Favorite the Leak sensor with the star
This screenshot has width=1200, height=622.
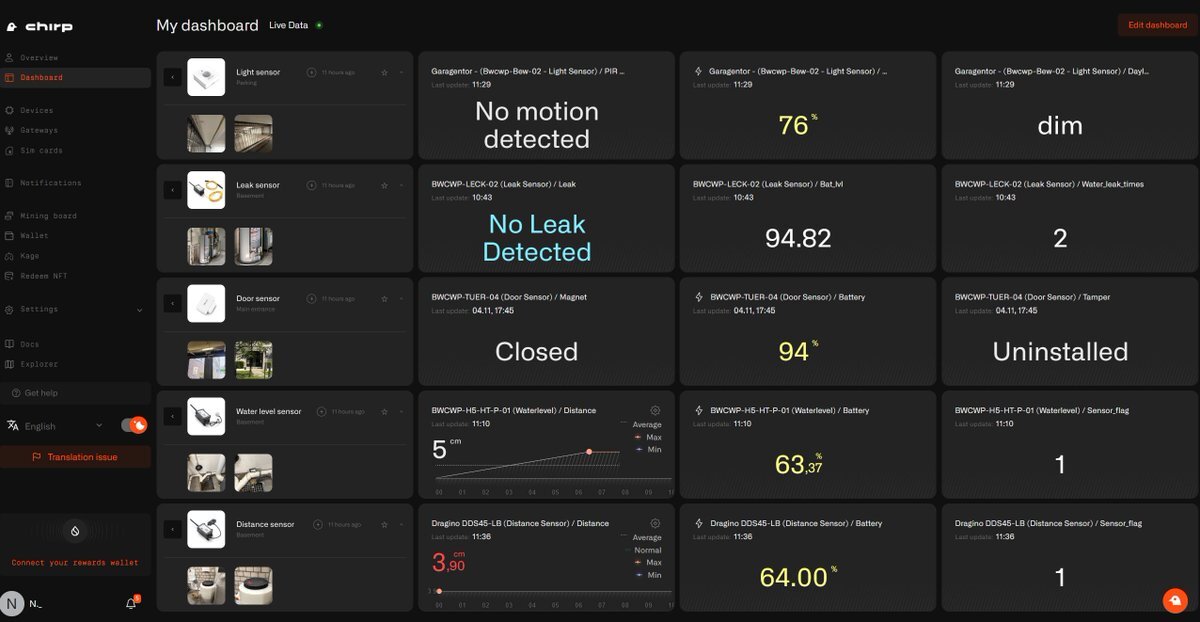point(384,185)
